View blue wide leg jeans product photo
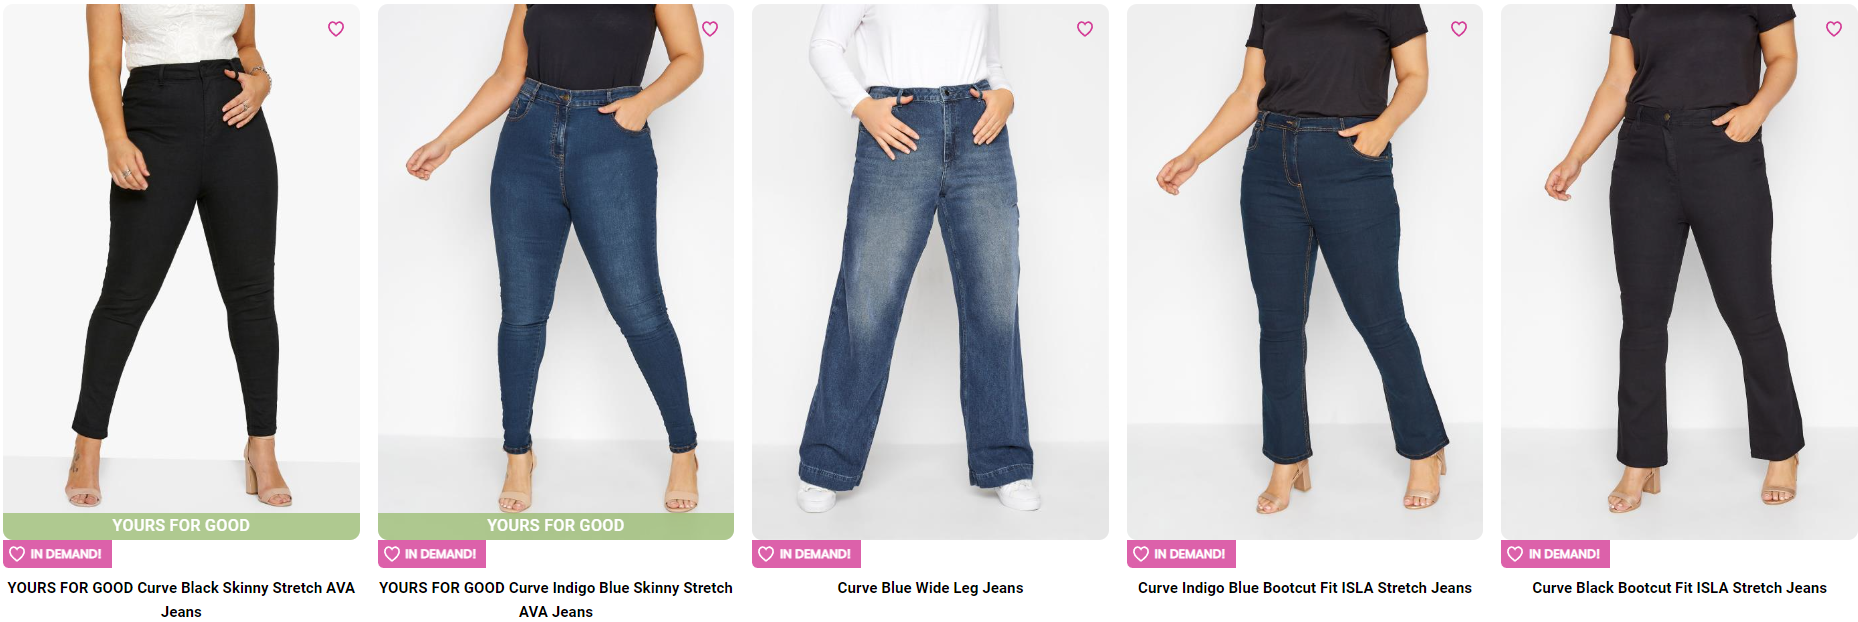This screenshot has height=622, width=1858. click(x=930, y=272)
